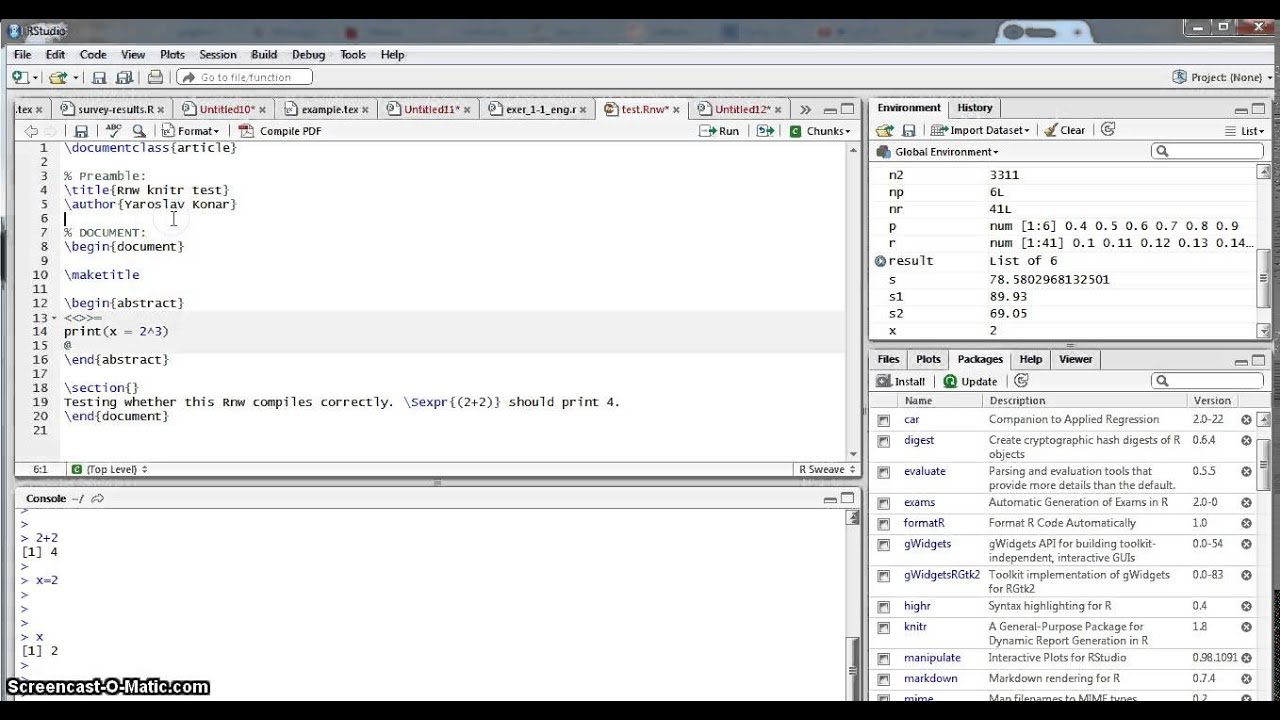1280x720 pixels.
Task: Run spell check on the document
Action: pos(113,131)
